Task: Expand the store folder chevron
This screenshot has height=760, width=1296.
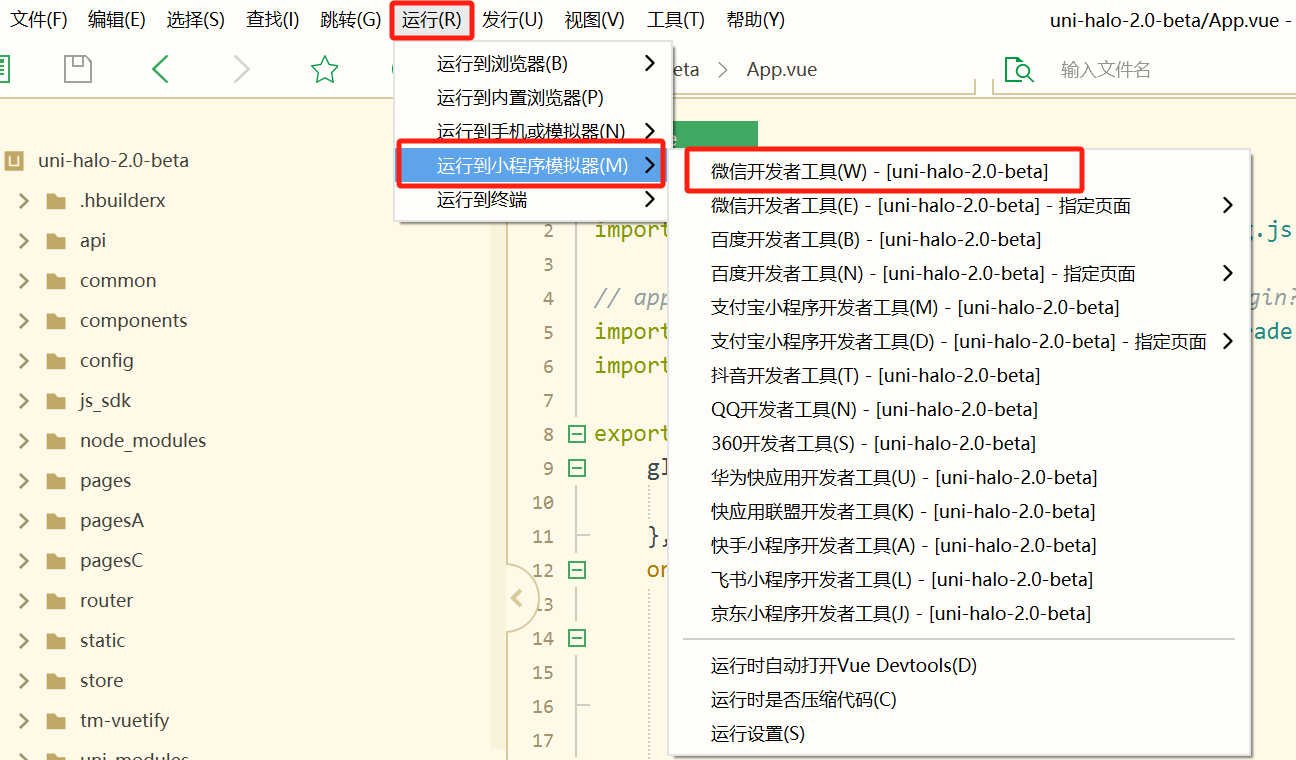Action: (24, 681)
